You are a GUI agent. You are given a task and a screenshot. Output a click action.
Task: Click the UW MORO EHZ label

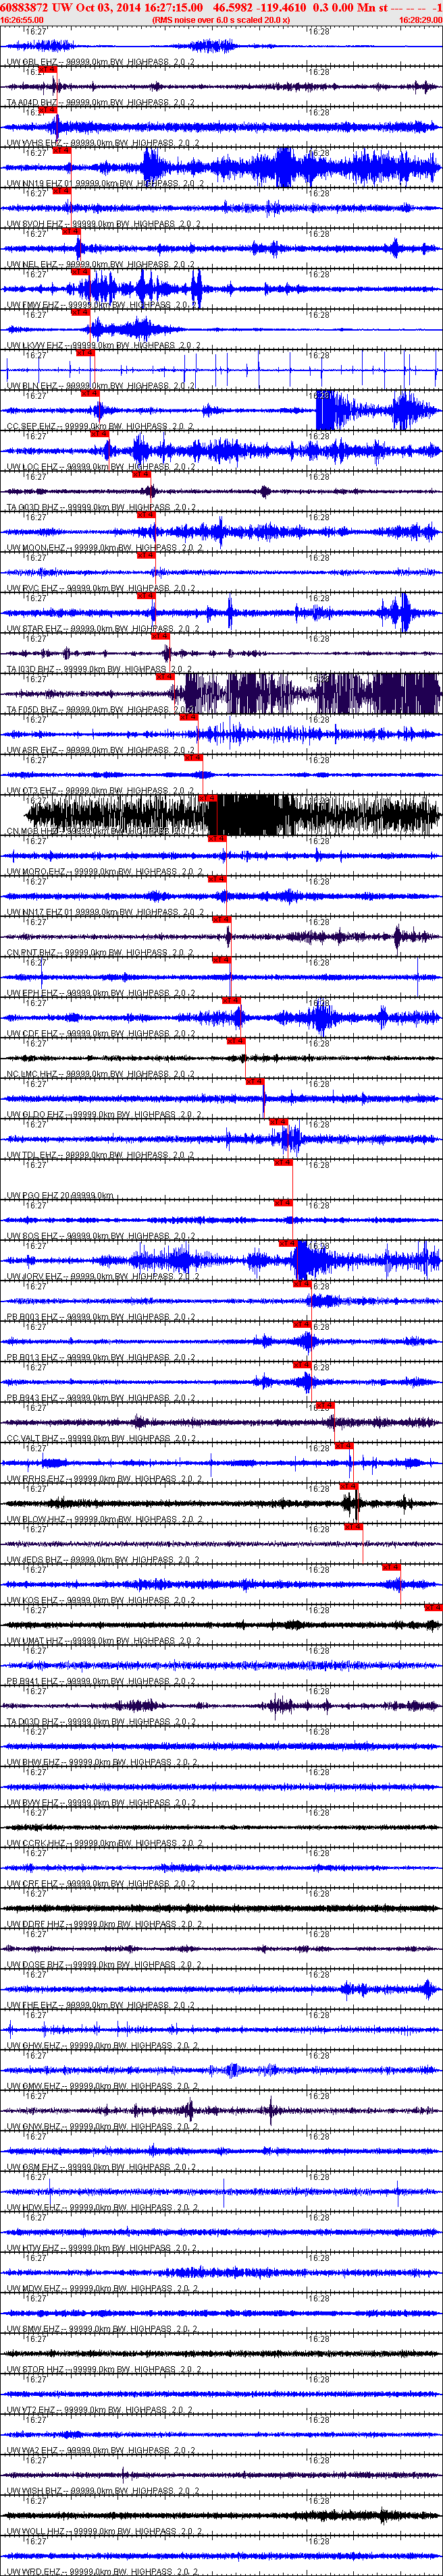click(105, 872)
